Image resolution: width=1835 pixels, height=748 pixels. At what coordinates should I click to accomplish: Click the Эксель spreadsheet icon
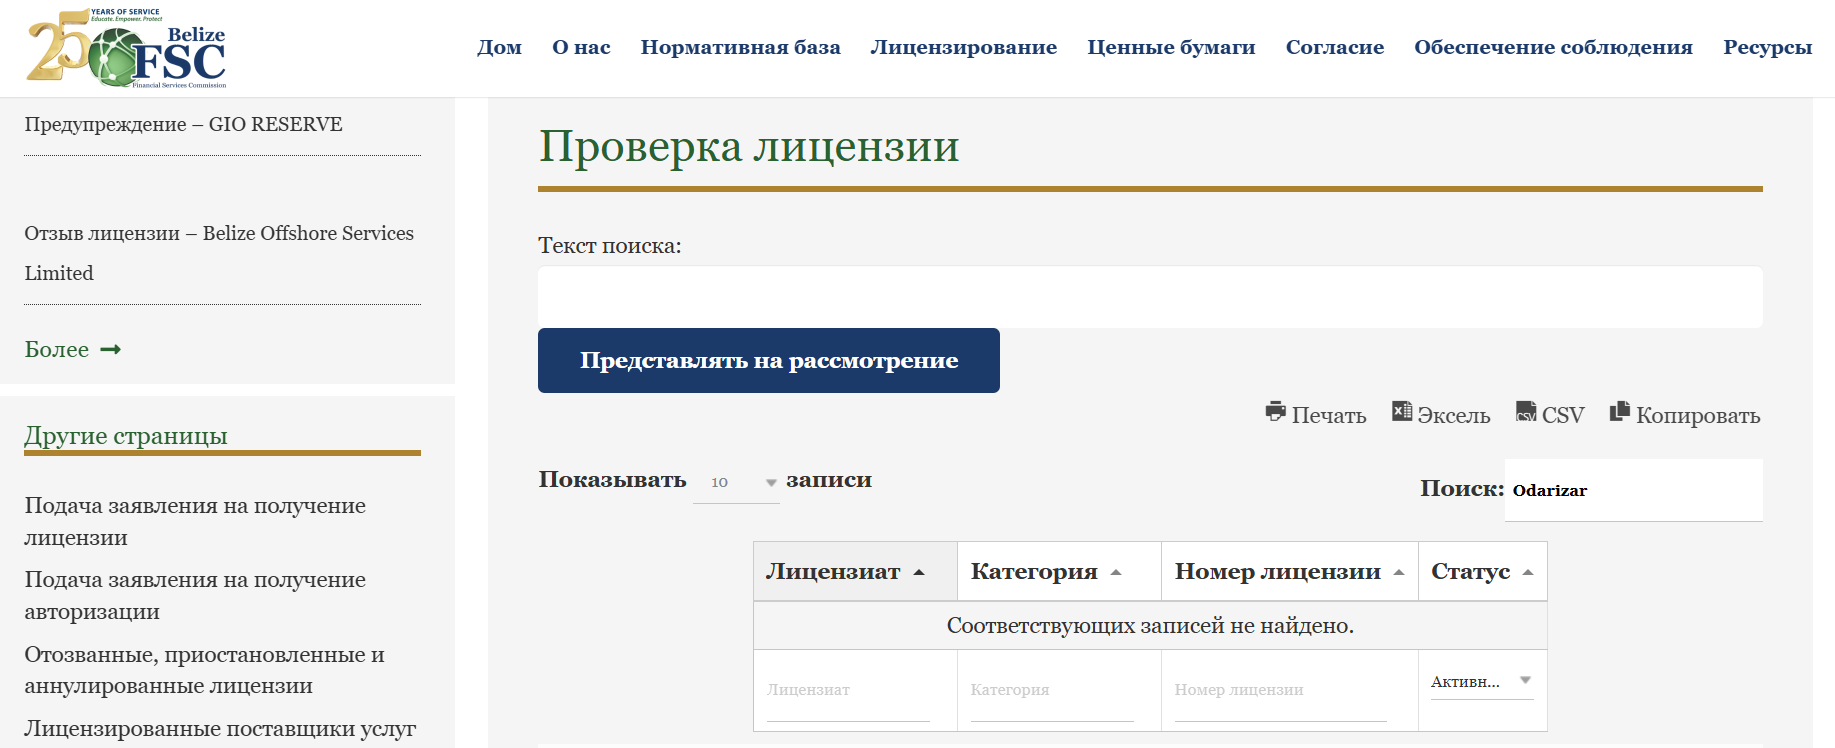coord(1402,411)
